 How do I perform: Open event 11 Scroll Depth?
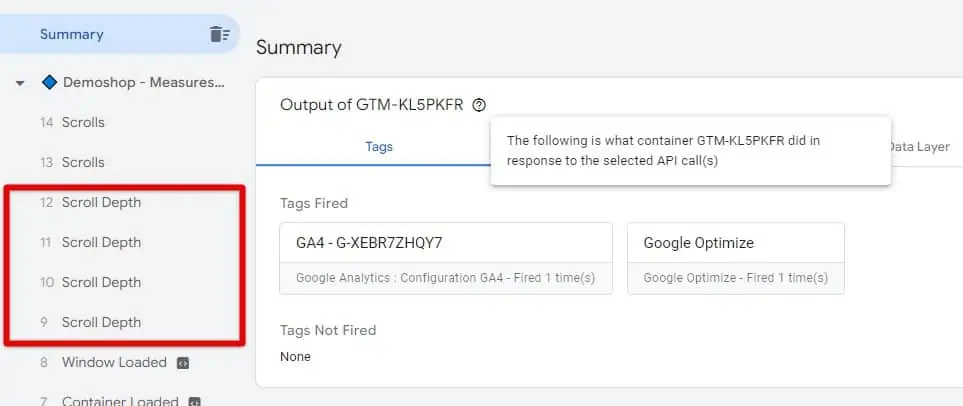(x=101, y=242)
